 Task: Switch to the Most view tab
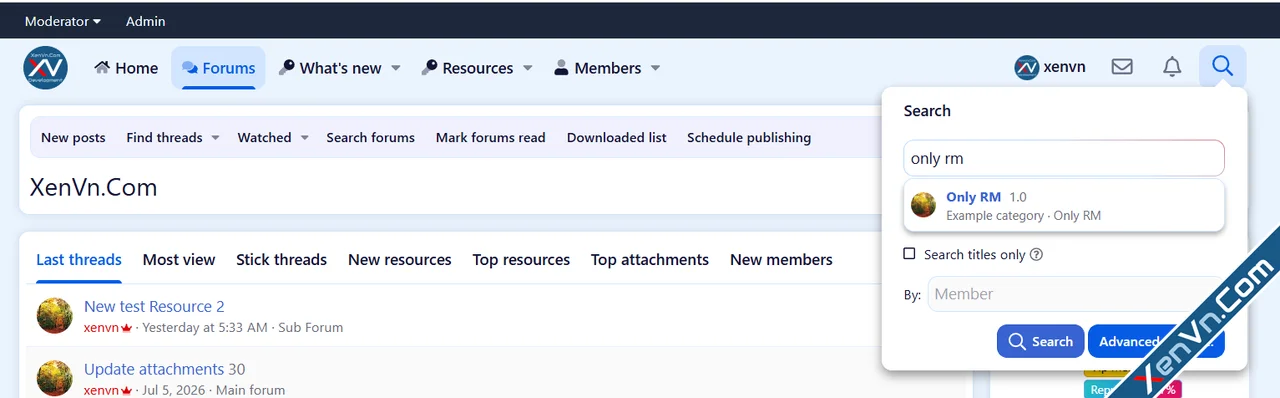coord(179,259)
